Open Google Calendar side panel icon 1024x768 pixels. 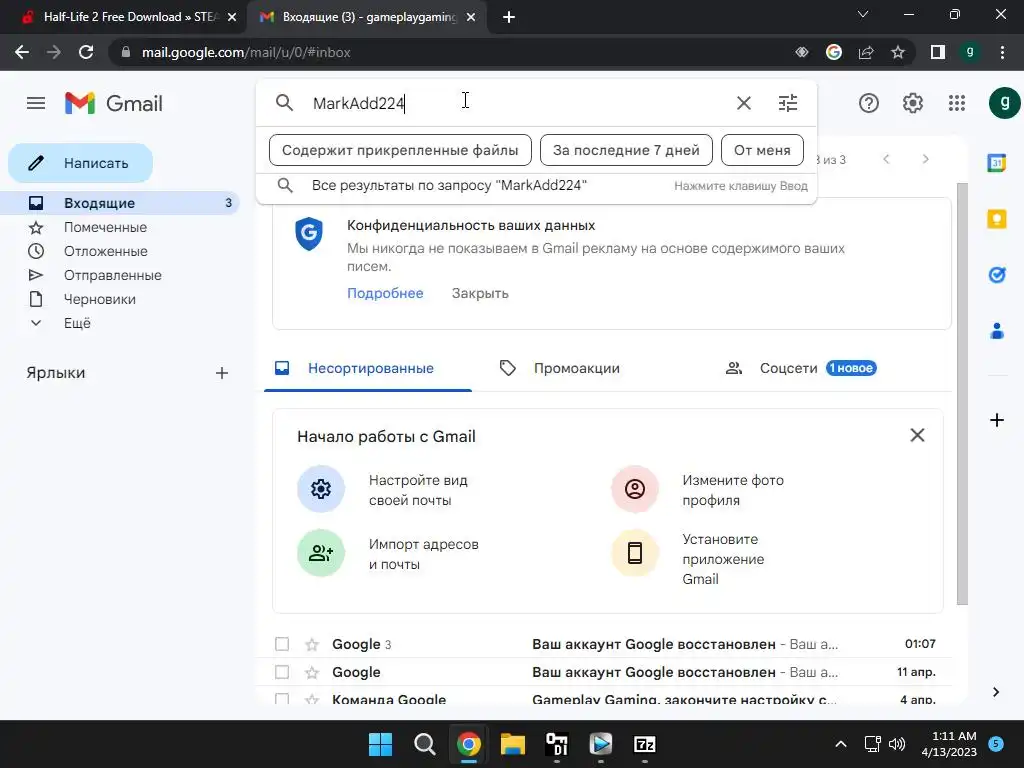(x=997, y=163)
